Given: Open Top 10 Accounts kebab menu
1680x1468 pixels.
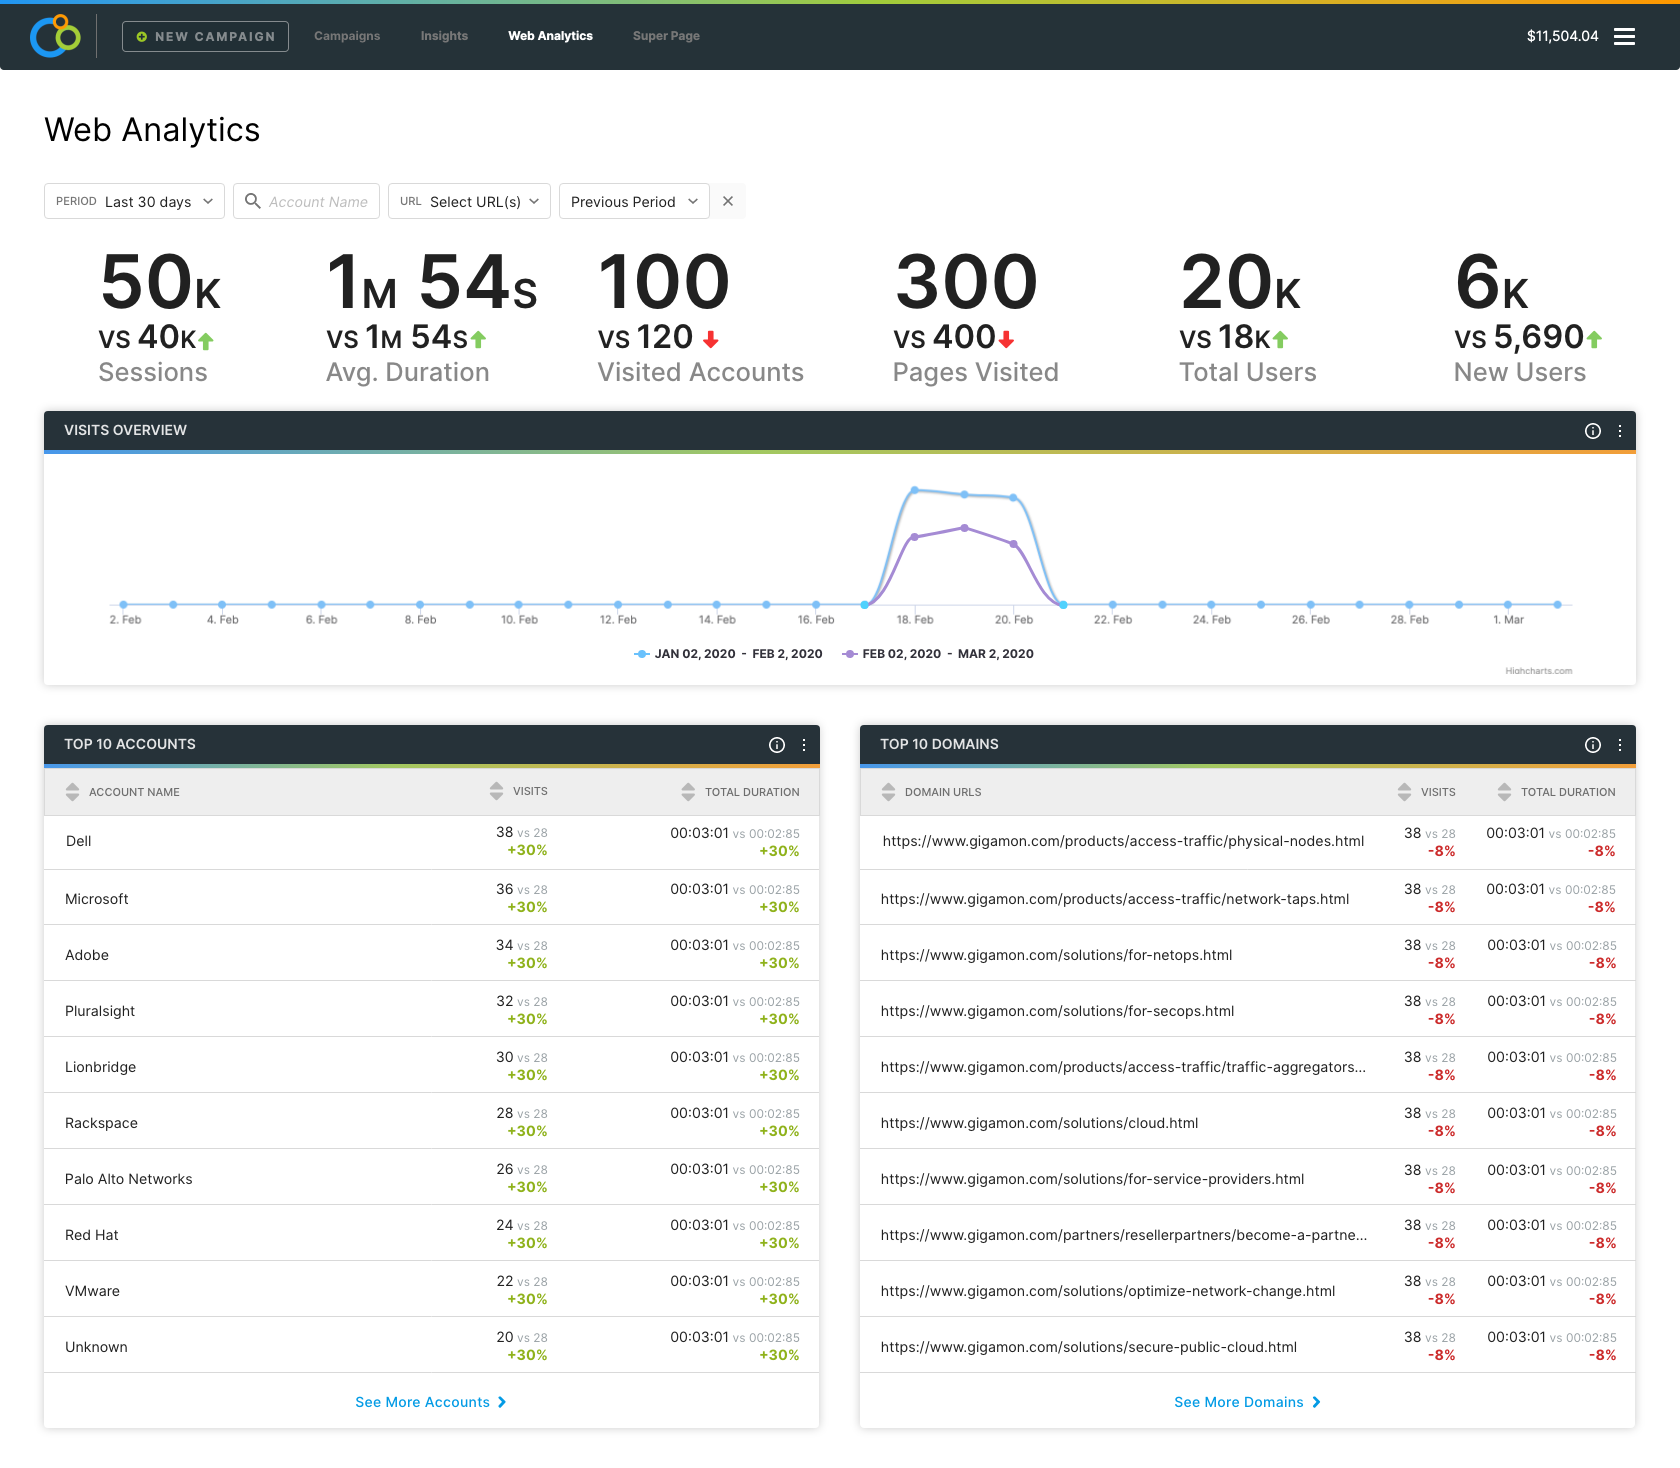Looking at the screenshot, I should (x=804, y=745).
